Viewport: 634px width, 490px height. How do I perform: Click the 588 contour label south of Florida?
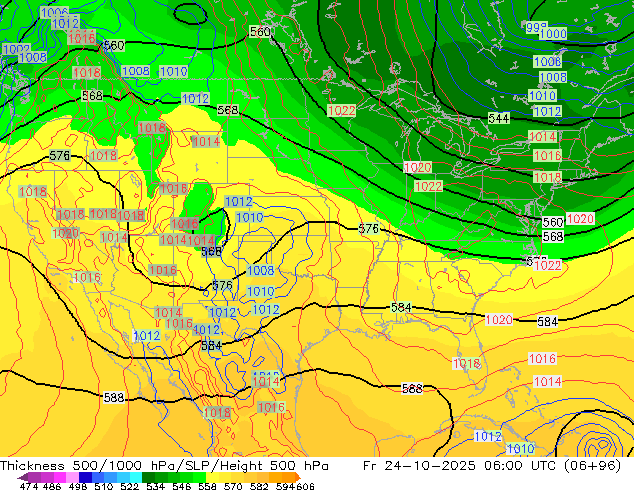click(x=412, y=389)
